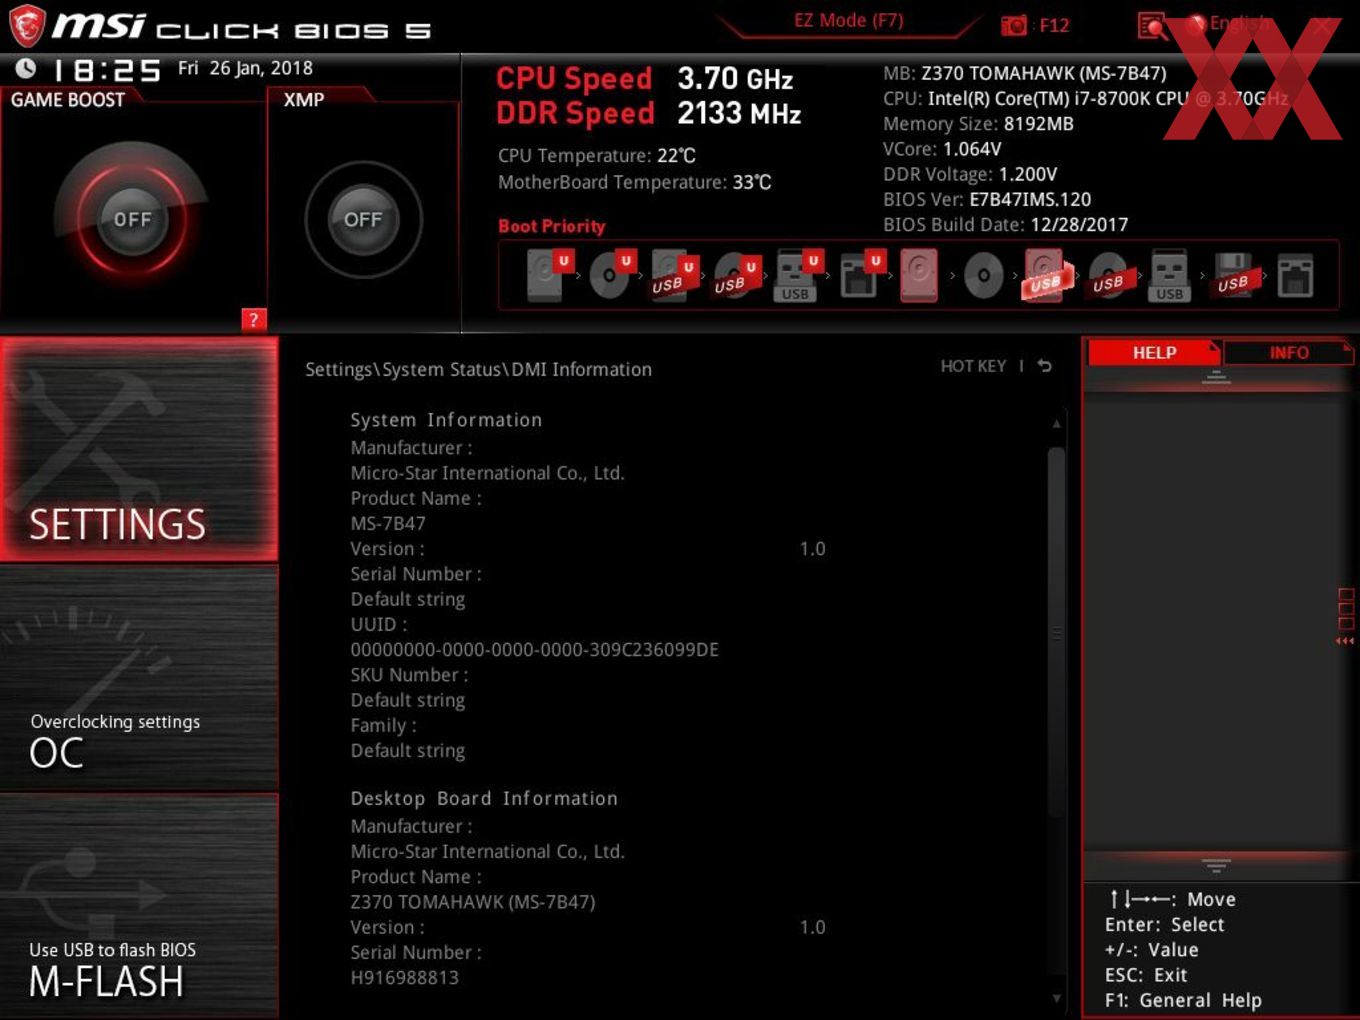Click the red question mark help icon
Image resolution: width=1360 pixels, height=1020 pixels.
coord(254,319)
